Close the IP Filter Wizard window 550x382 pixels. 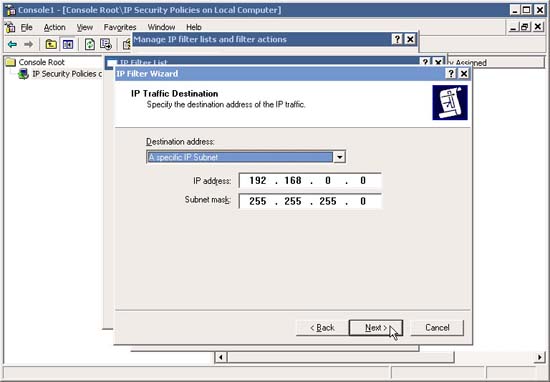(464, 74)
